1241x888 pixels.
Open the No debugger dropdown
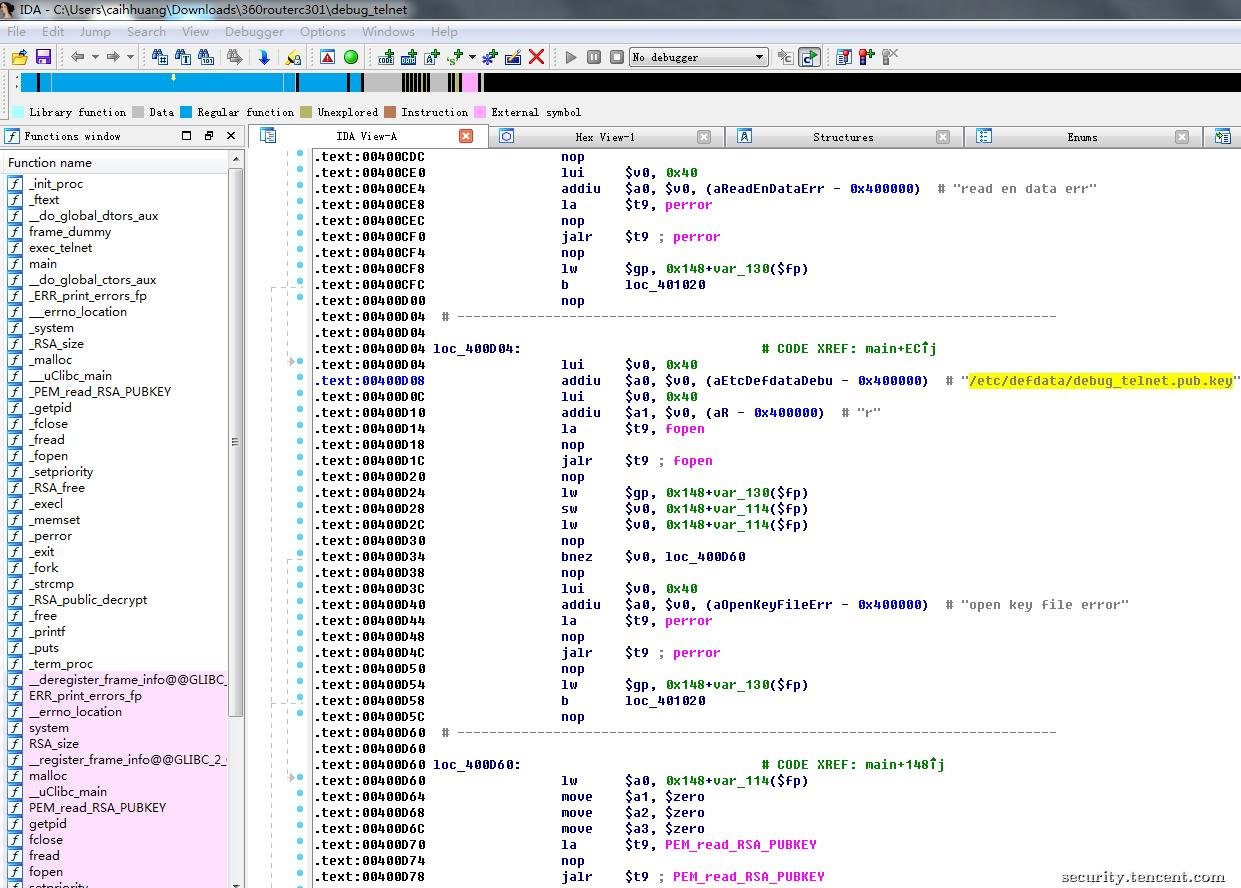[x=760, y=57]
